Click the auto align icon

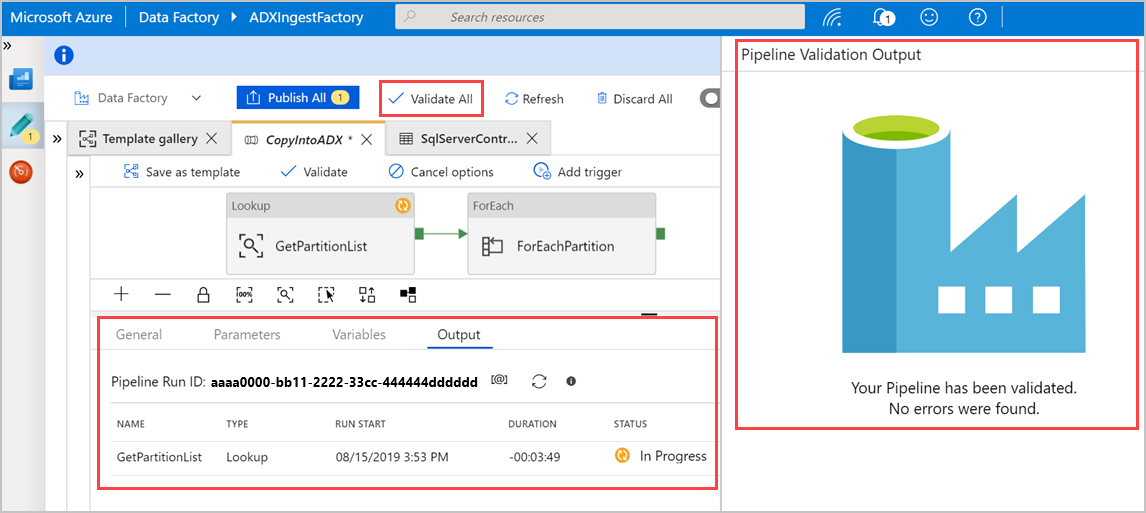tap(367, 294)
